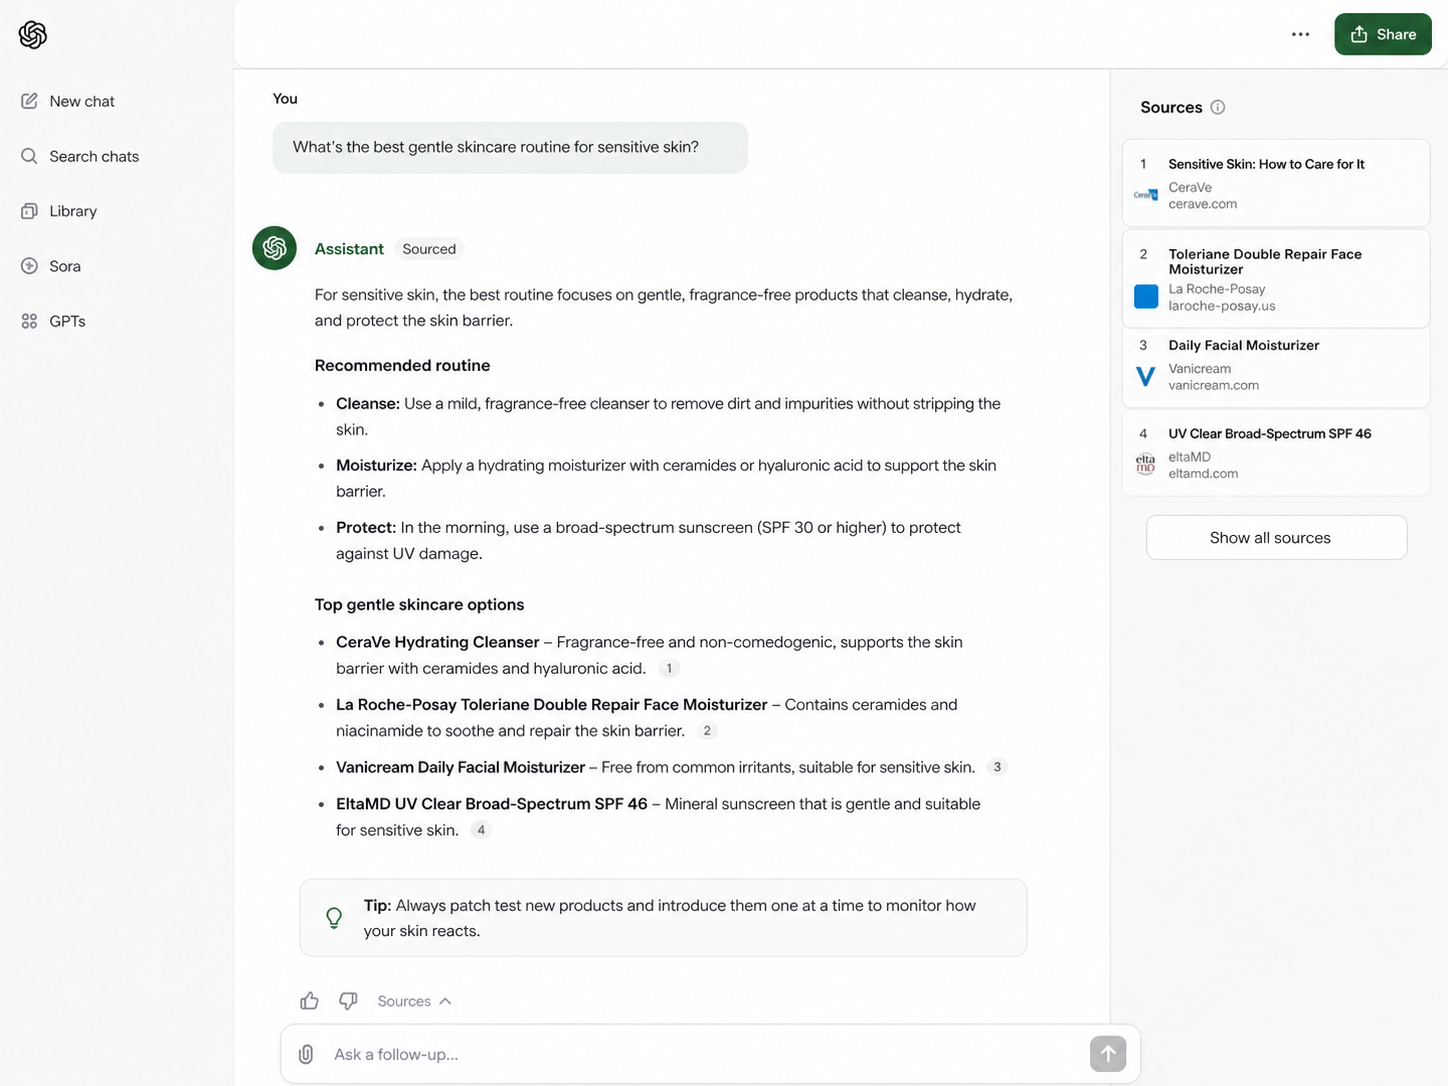This screenshot has width=1448, height=1086.
Task: Give the response a thumbs down
Action: [x=348, y=1001]
